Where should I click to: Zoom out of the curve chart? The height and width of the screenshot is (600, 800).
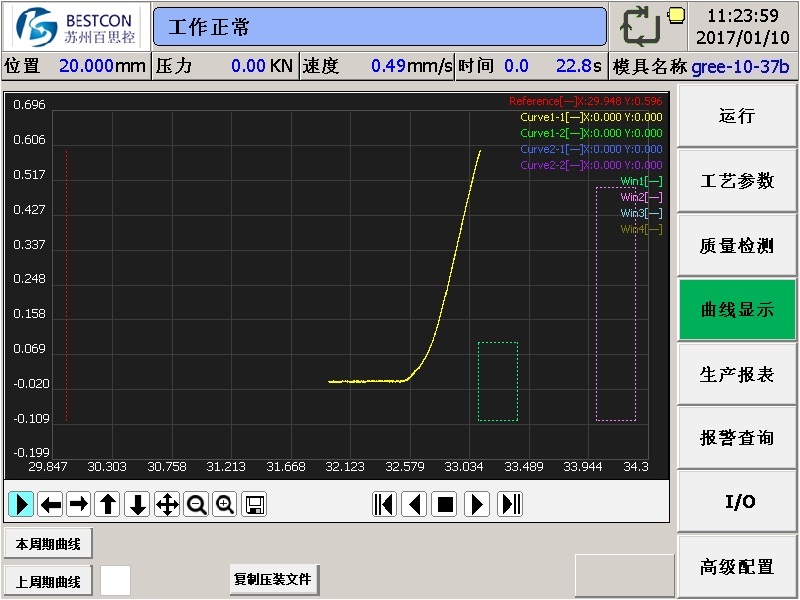[x=196, y=504]
